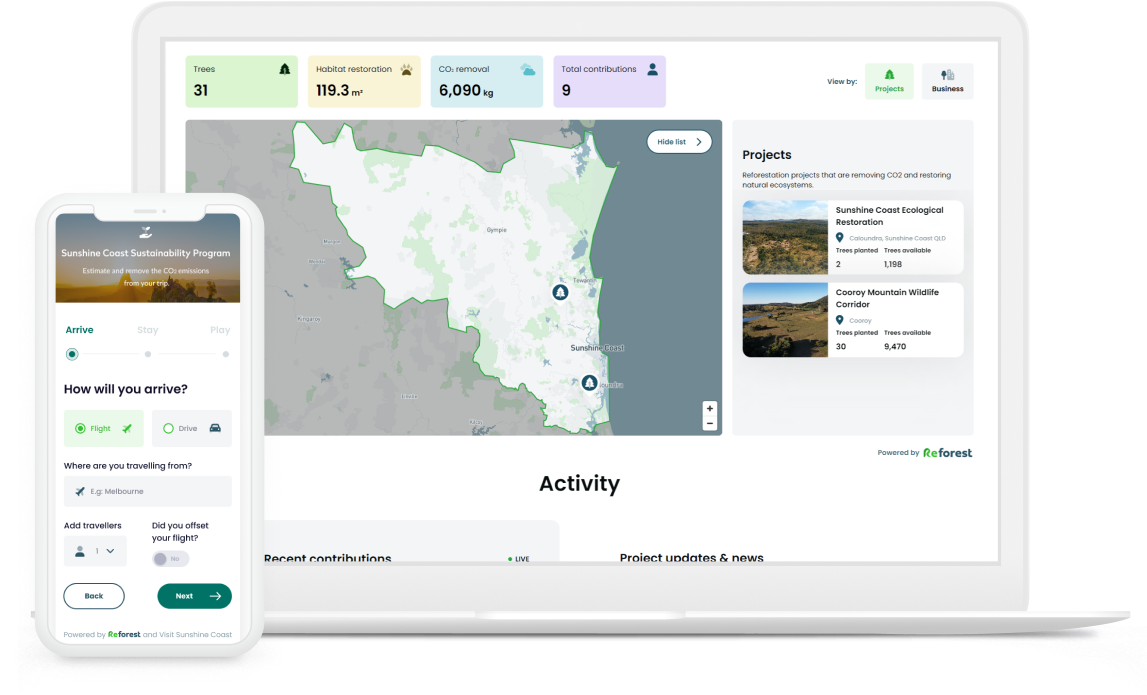
Task: Click the cloud icon in CO₂ removal card
Action: (x=528, y=70)
